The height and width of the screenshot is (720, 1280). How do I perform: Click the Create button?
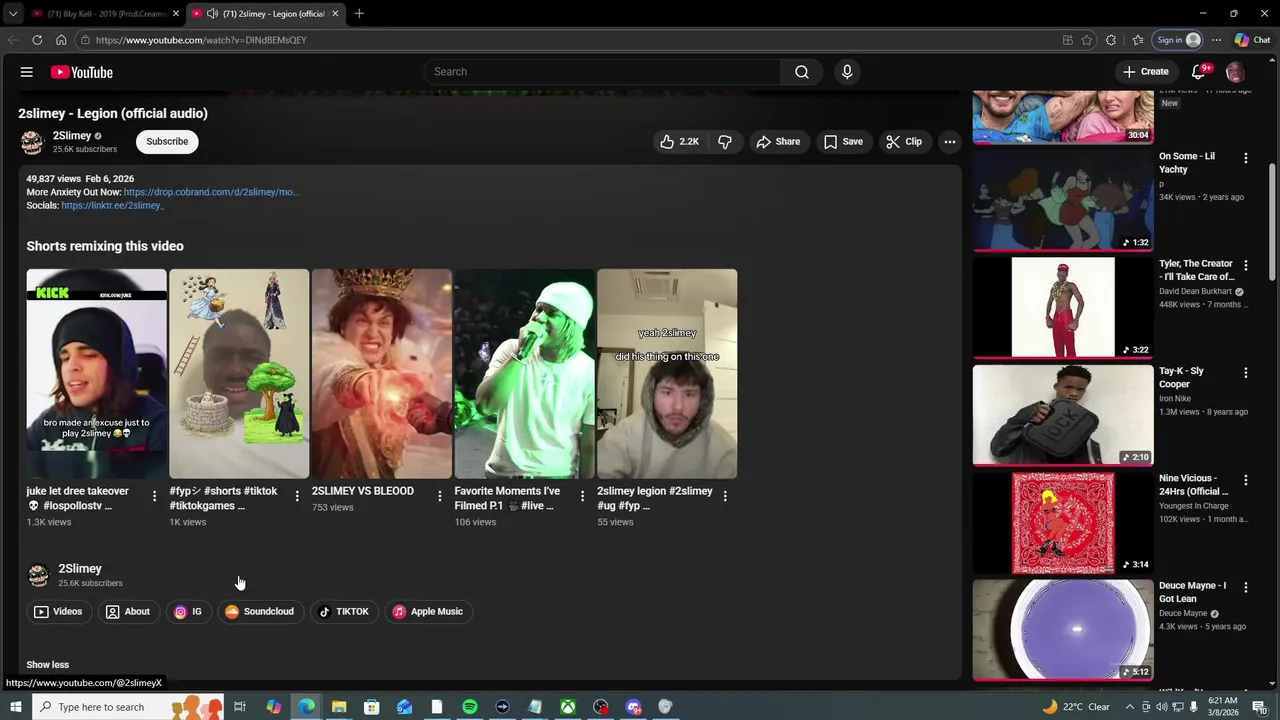click(x=1146, y=72)
